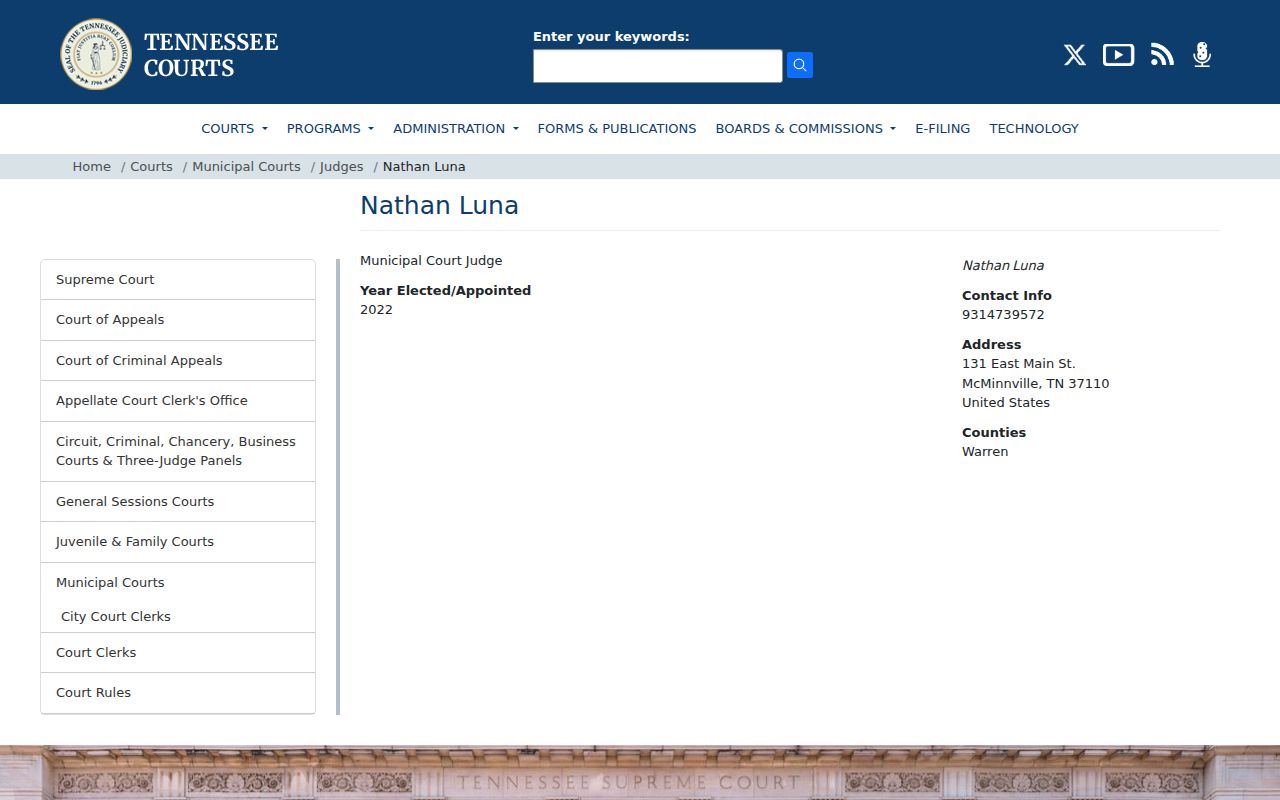Click the italic Nathan Luna name
Screen dimensions: 1280x800
1003,266
